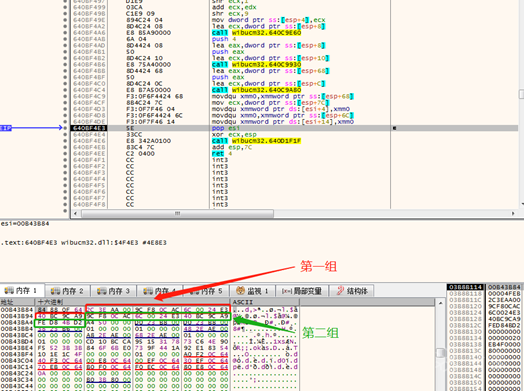This screenshot has width=524, height=391.
Task: Select stack value 2C3EAA00
Action: tap(505, 300)
